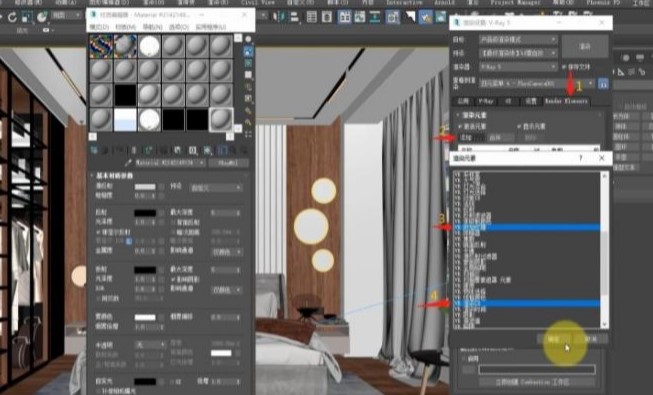The width and height of the screenshot is (653, 395).
Task: Click the large Render button
Action: (585, 47)
